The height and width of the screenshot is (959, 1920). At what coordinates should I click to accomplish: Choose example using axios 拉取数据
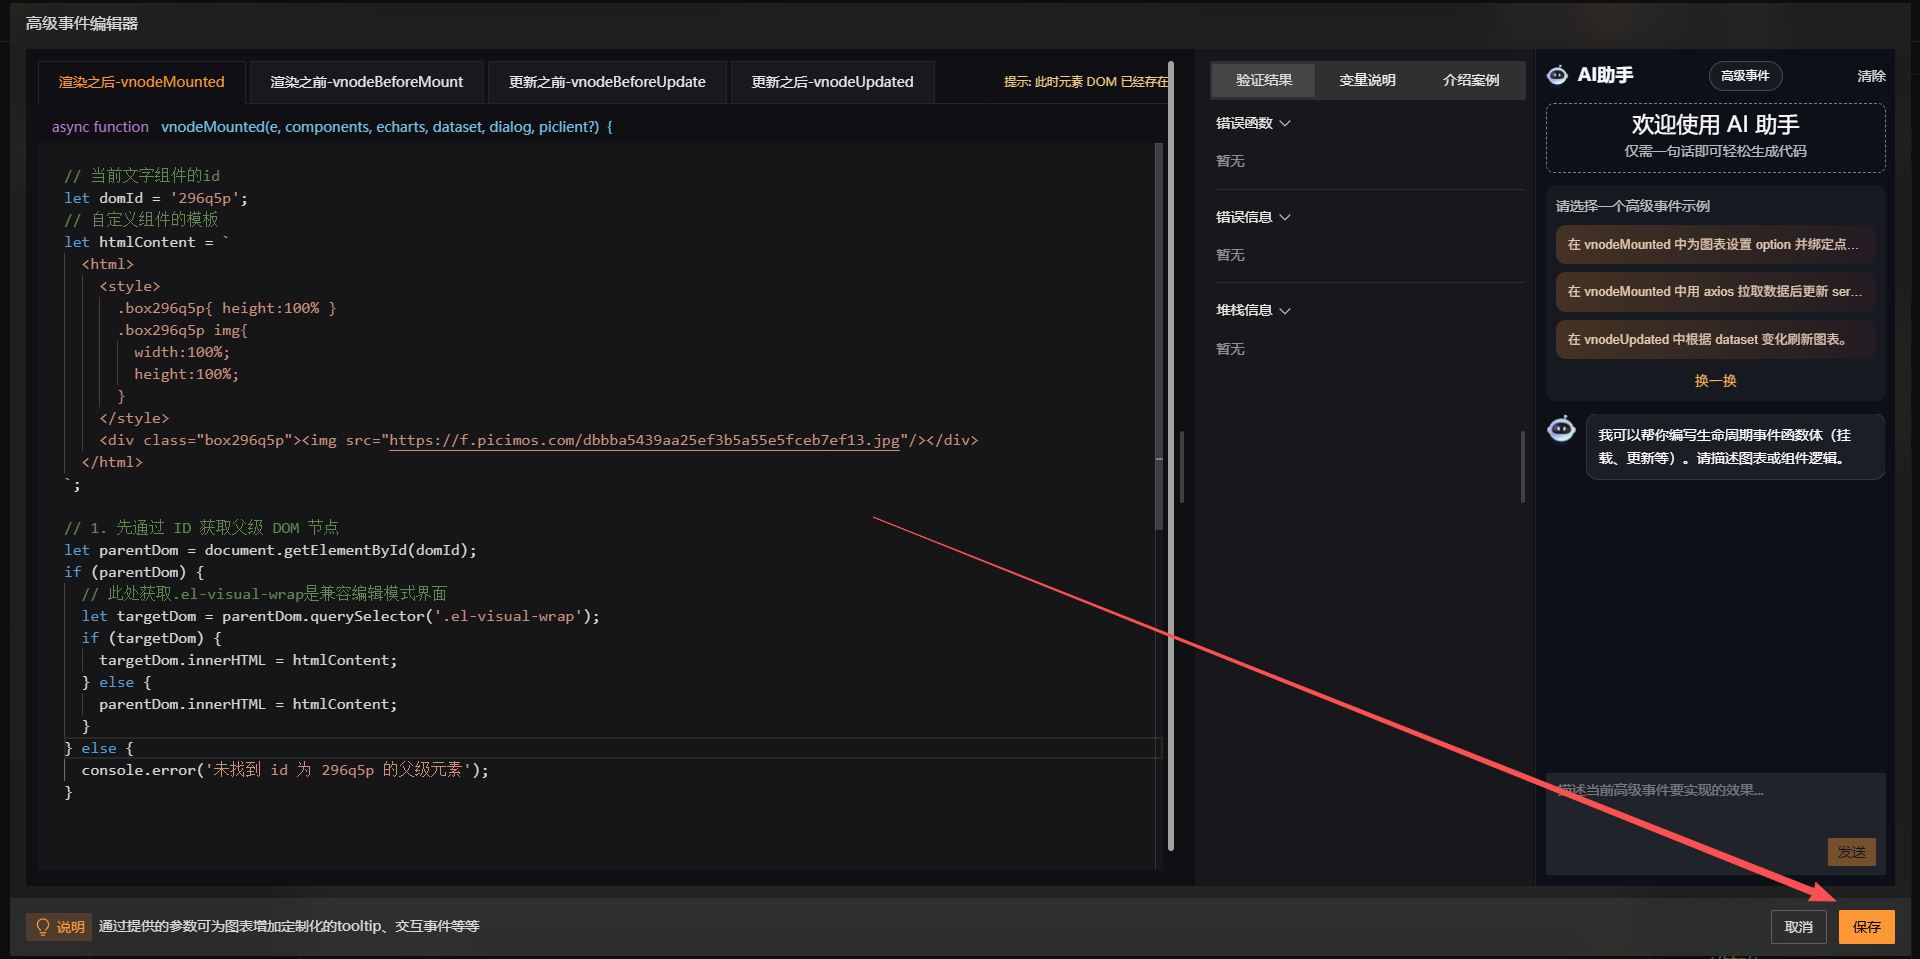pos(1715,291)
